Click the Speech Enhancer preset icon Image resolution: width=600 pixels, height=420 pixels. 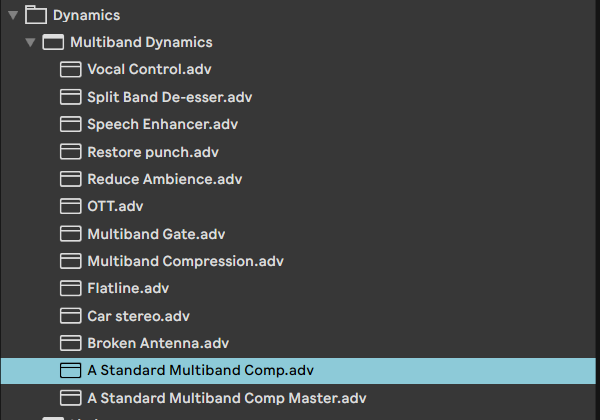[70, 125]
